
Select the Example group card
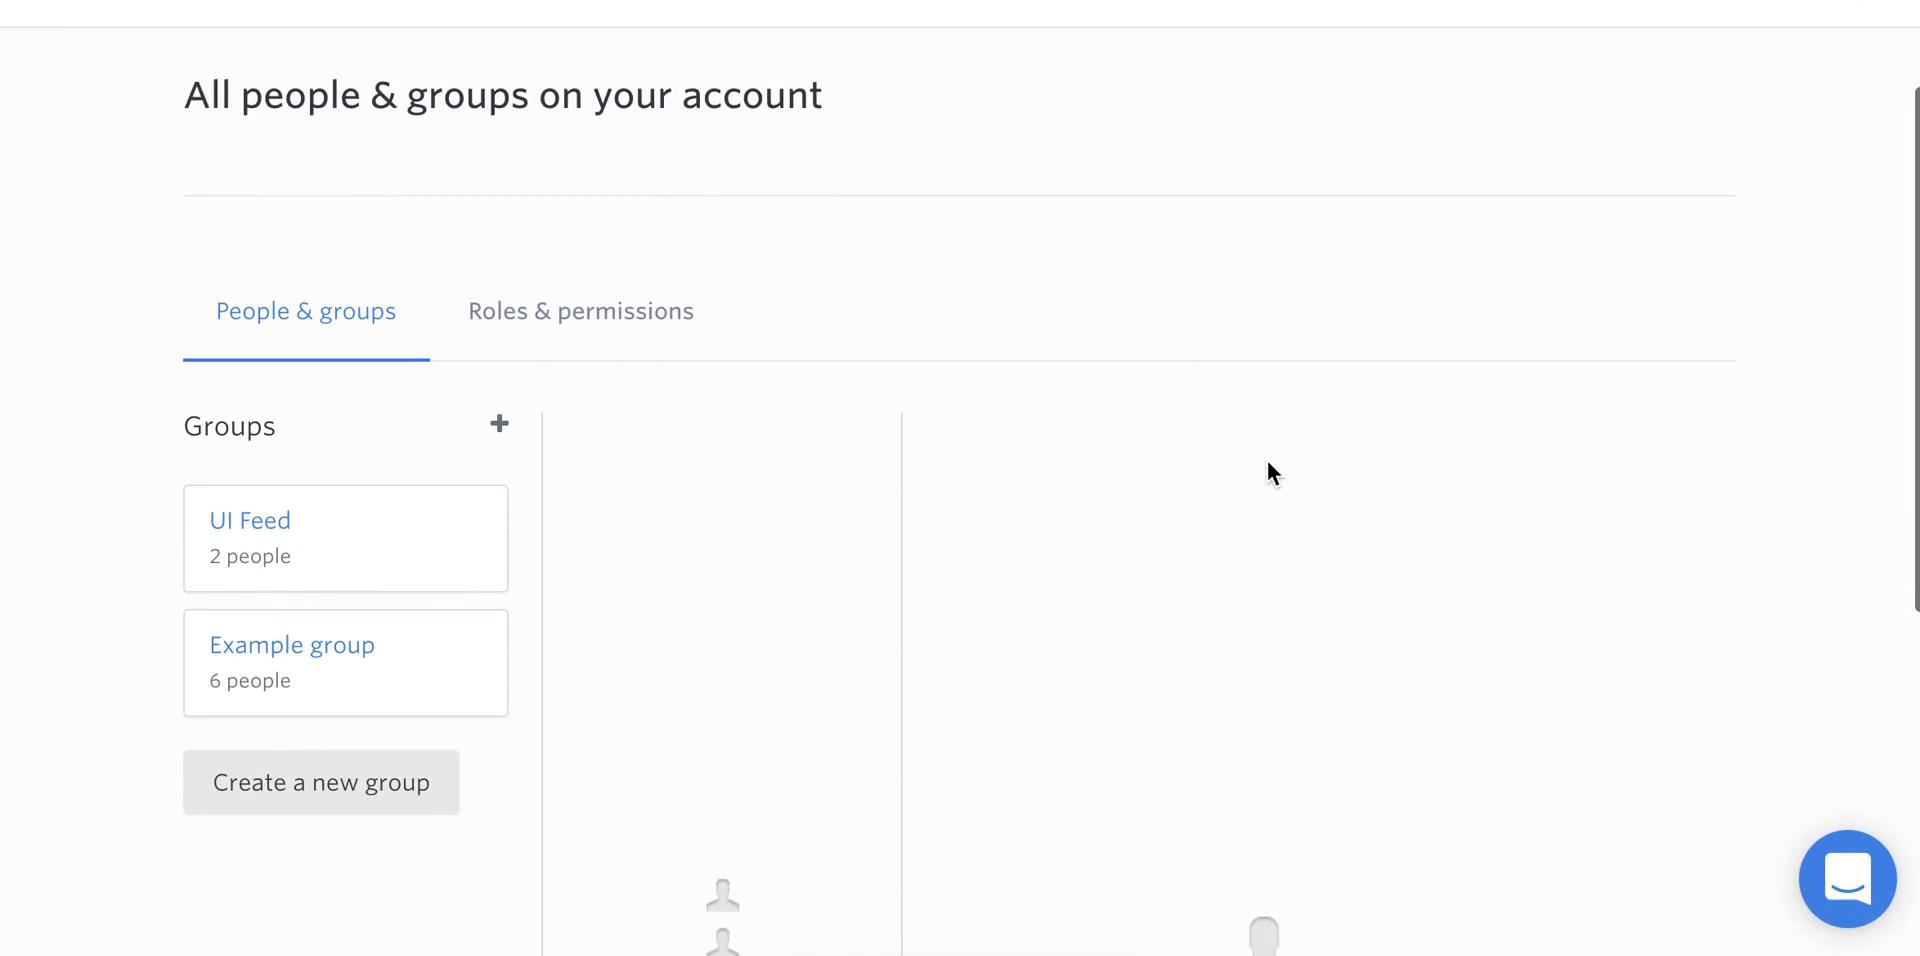[346, 663]
